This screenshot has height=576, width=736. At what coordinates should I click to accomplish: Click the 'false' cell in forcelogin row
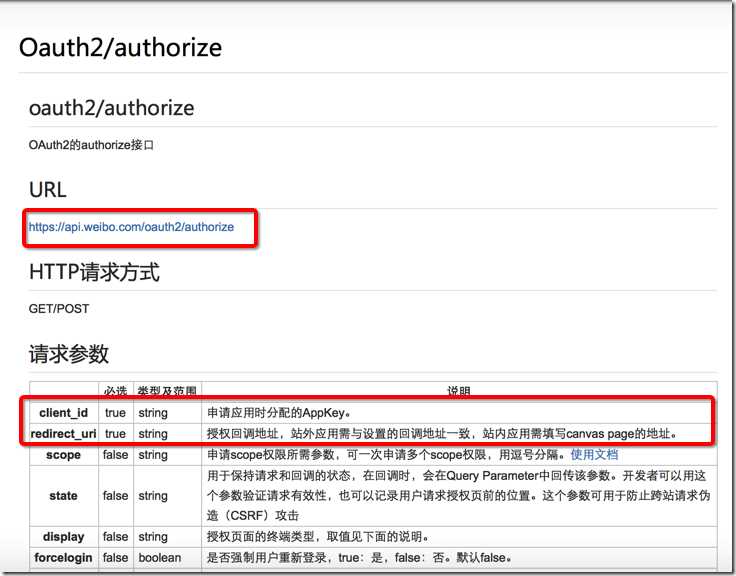[116, 558]
